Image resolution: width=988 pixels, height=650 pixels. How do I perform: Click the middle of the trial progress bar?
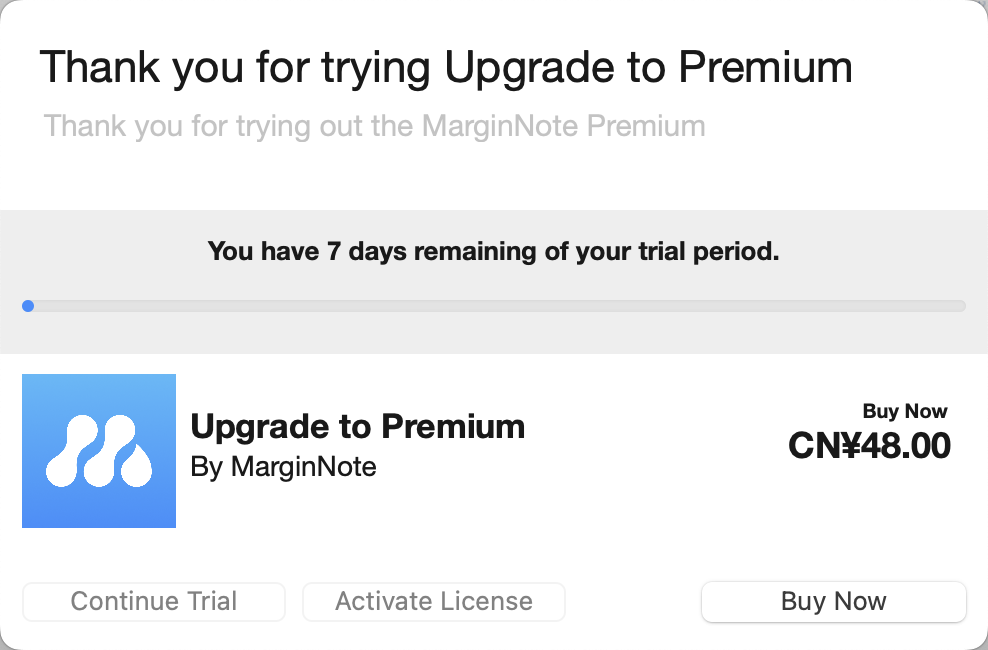(494, 306)
